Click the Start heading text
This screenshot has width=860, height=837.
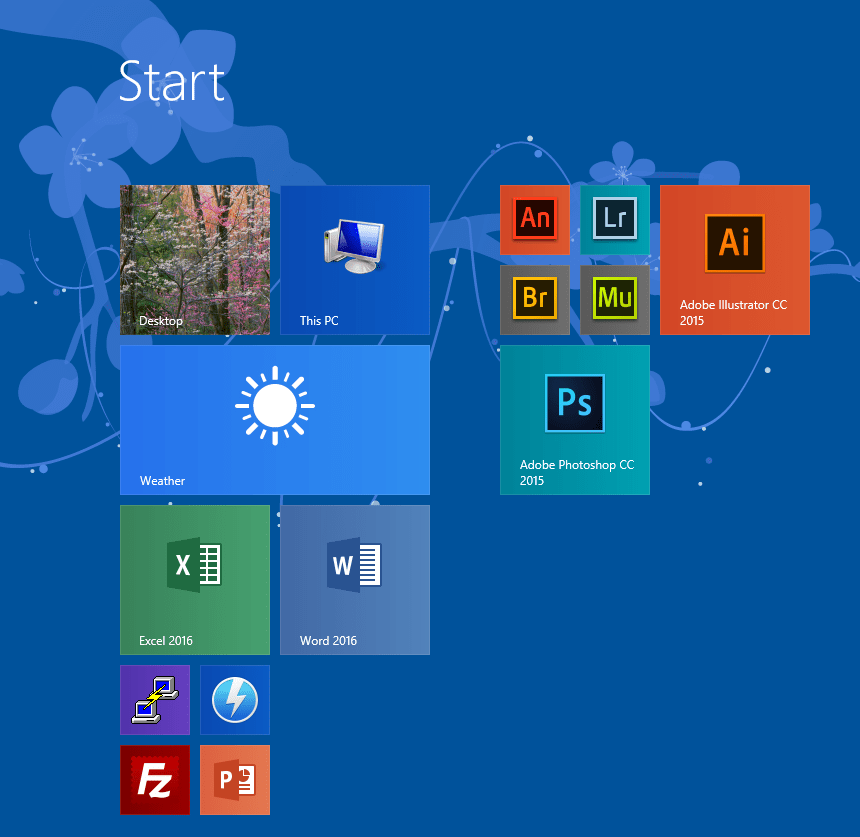point(171,83)
